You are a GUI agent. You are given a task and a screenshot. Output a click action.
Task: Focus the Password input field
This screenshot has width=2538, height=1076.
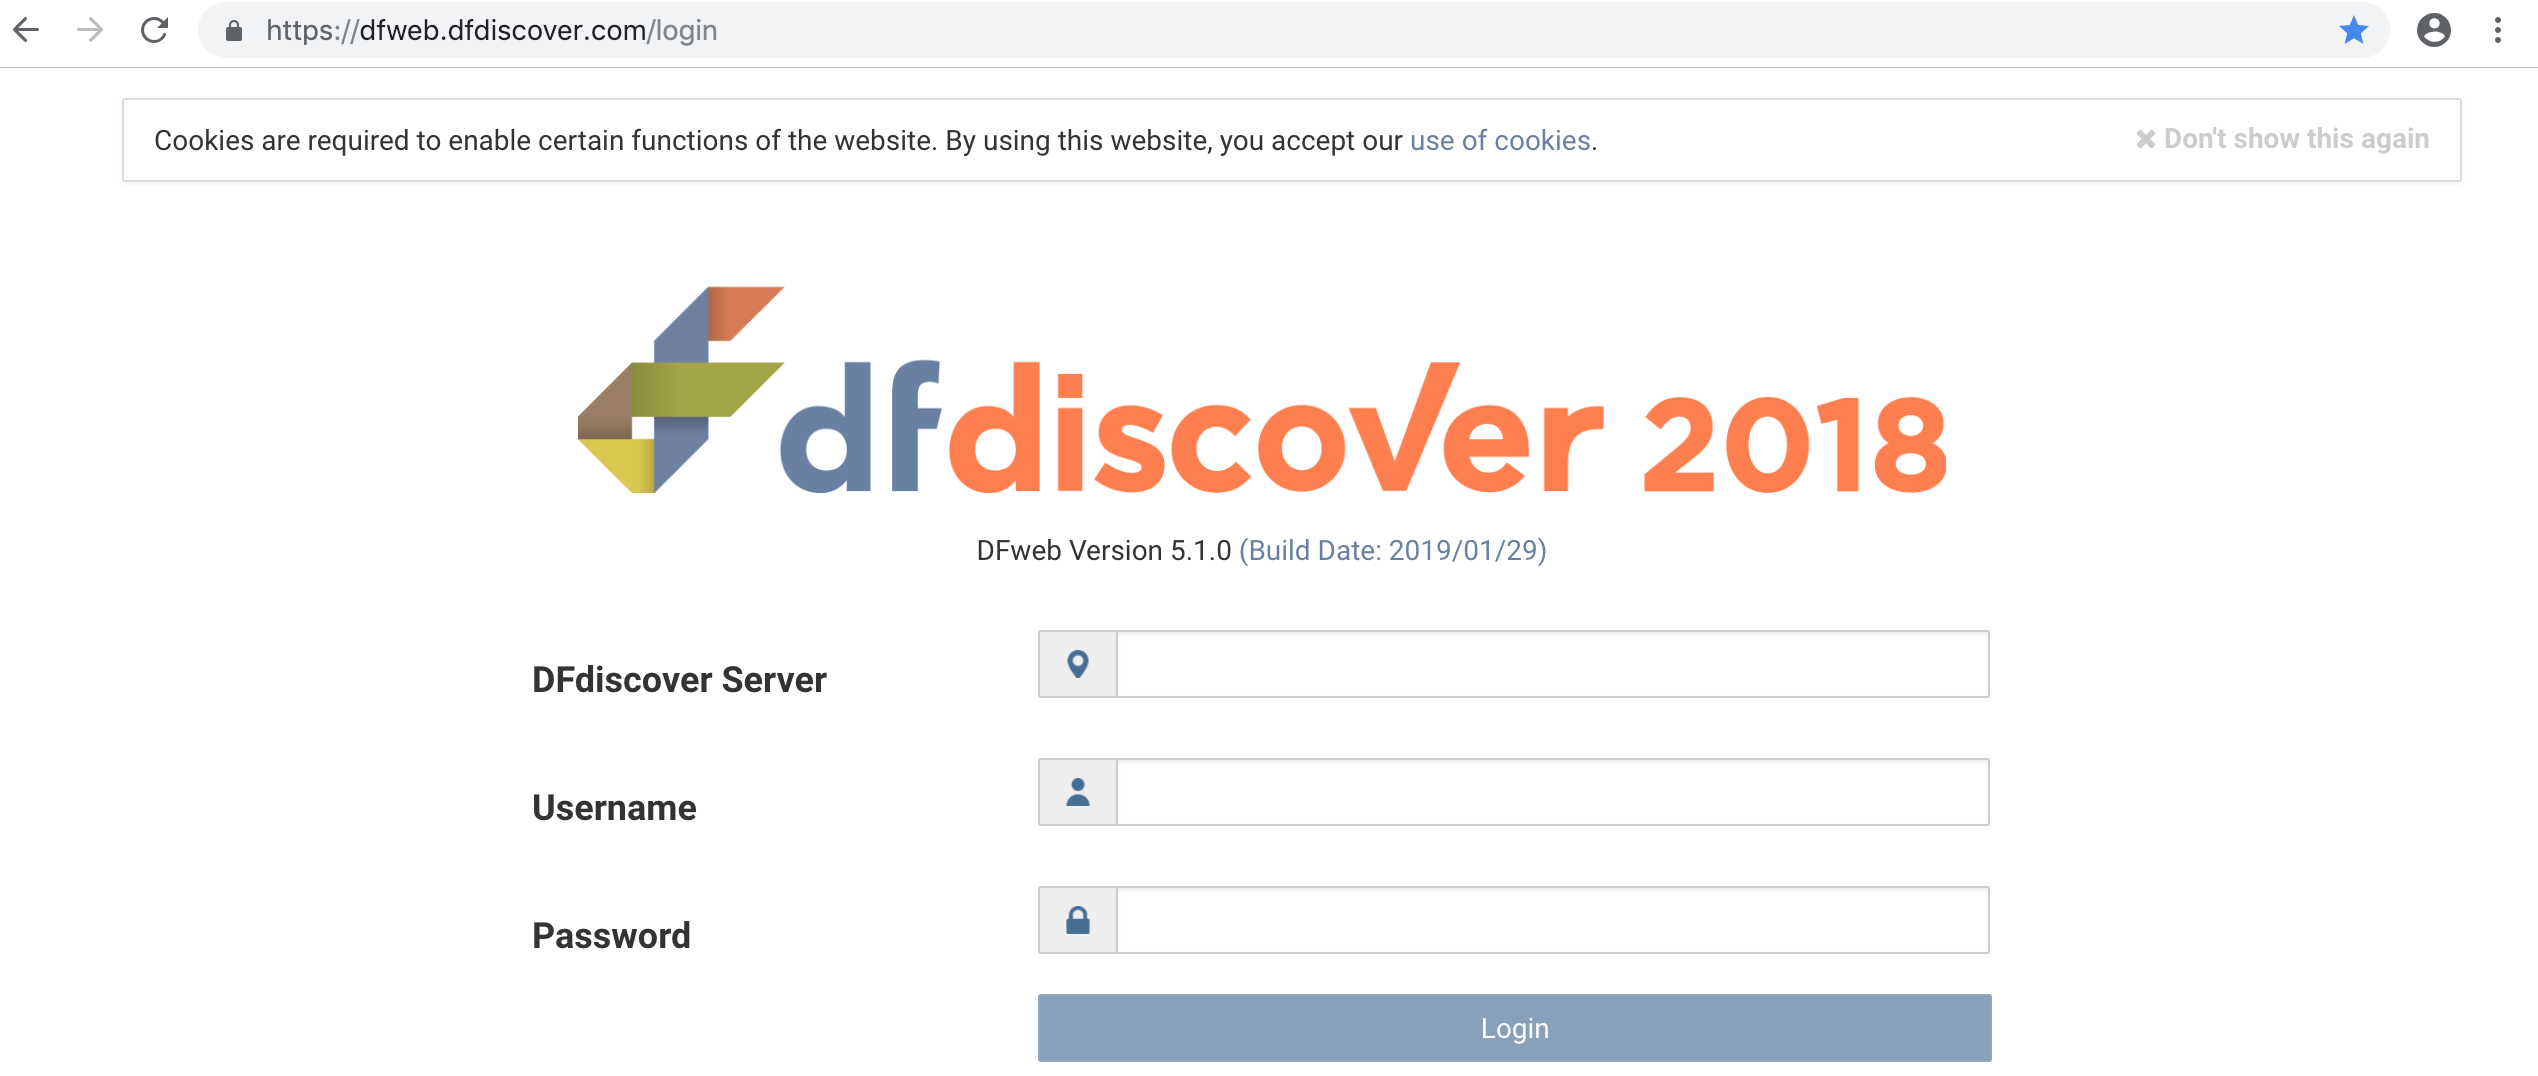1551,920
